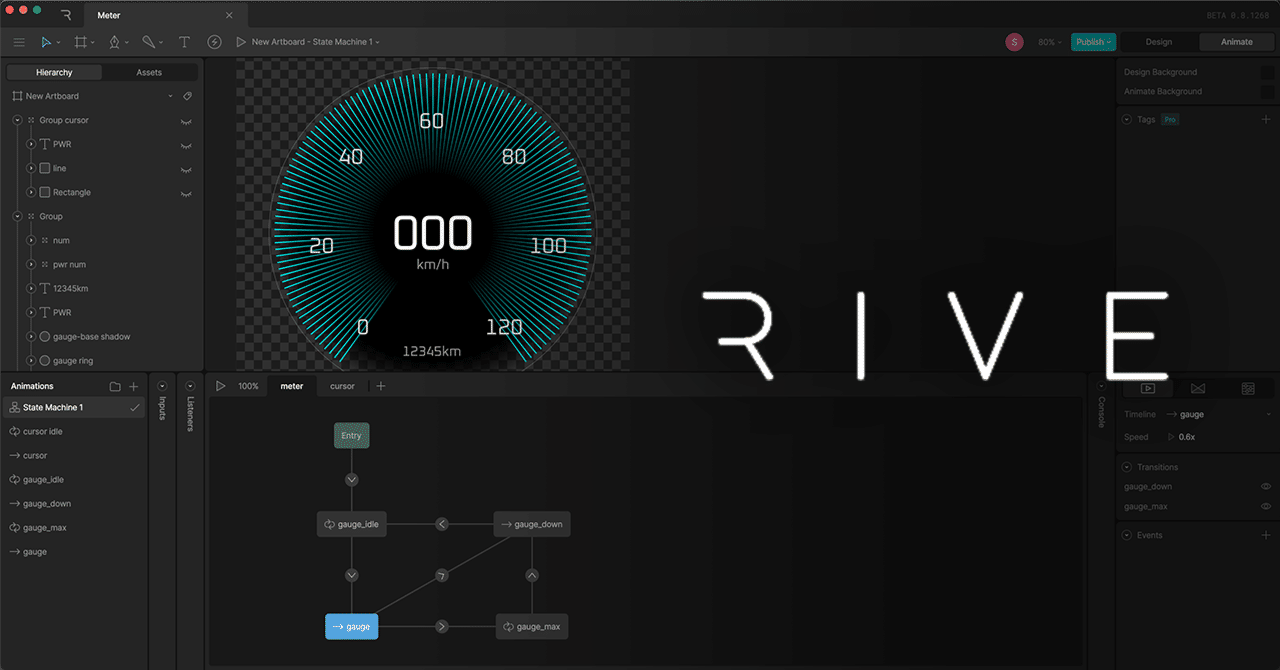Select the gauge node in the state machine graph
This screenshot has width=1280, height=670.
(351, 626)
